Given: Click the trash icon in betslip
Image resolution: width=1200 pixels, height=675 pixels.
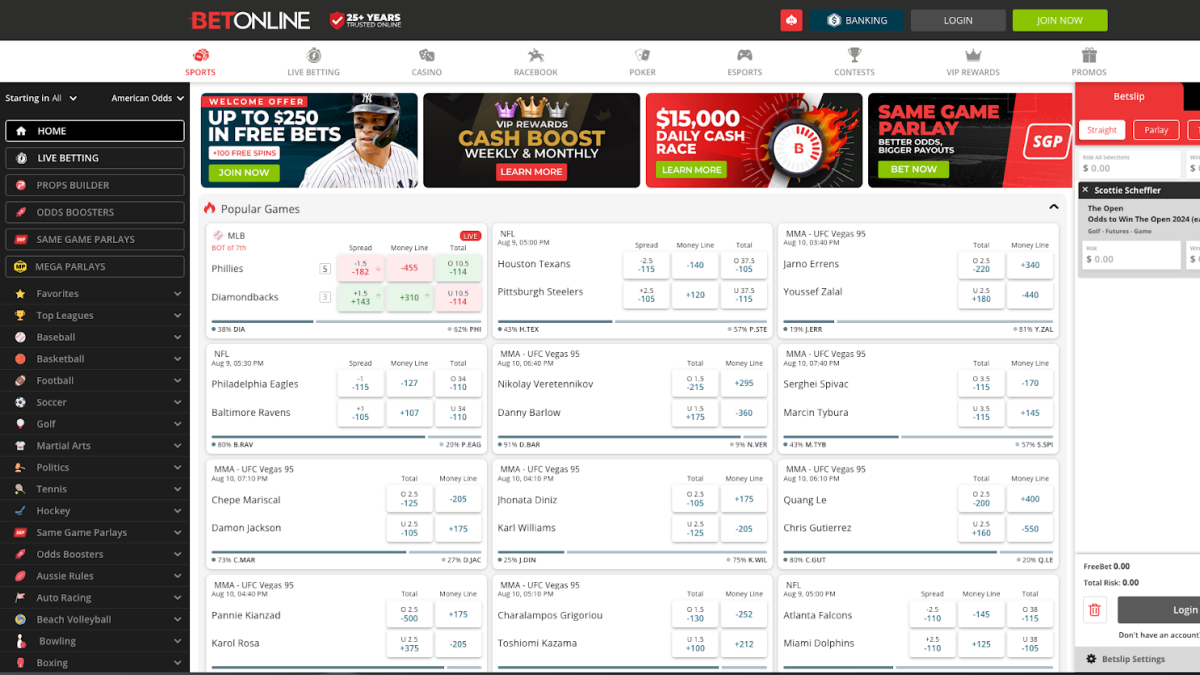Looking at the screenshot, I should (1094, 609).
